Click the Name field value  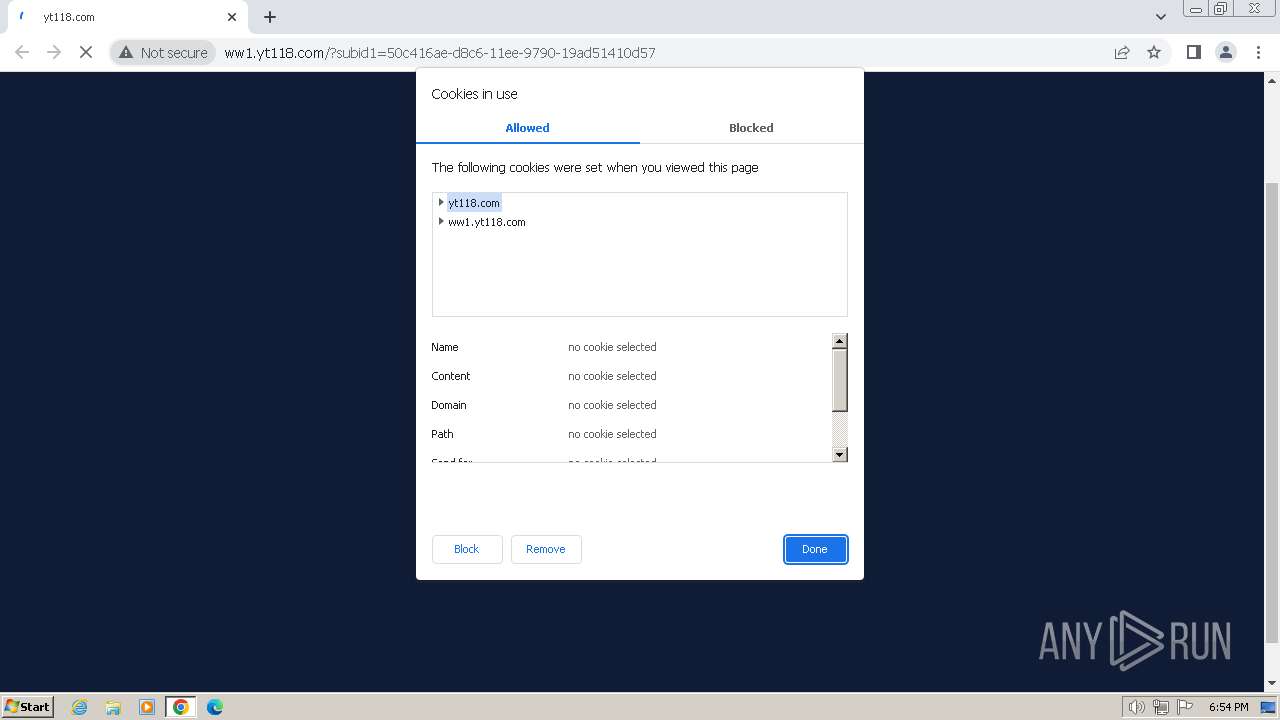click(x=612, y=347)
